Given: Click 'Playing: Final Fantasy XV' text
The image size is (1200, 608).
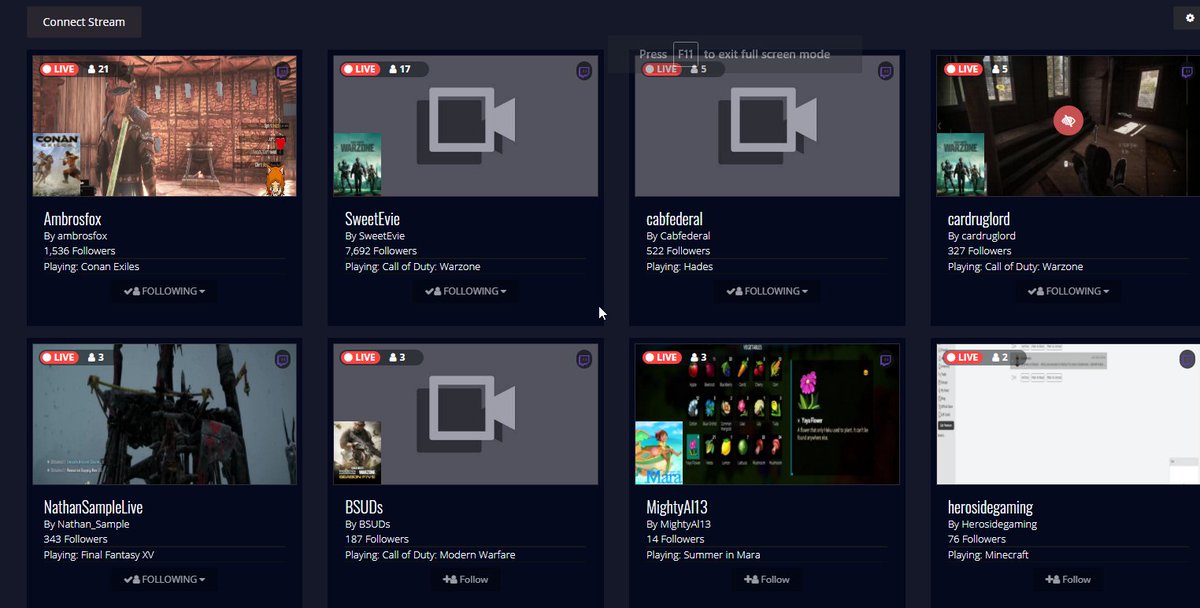Looking at the screenshot, I should (x=99, y=555).
